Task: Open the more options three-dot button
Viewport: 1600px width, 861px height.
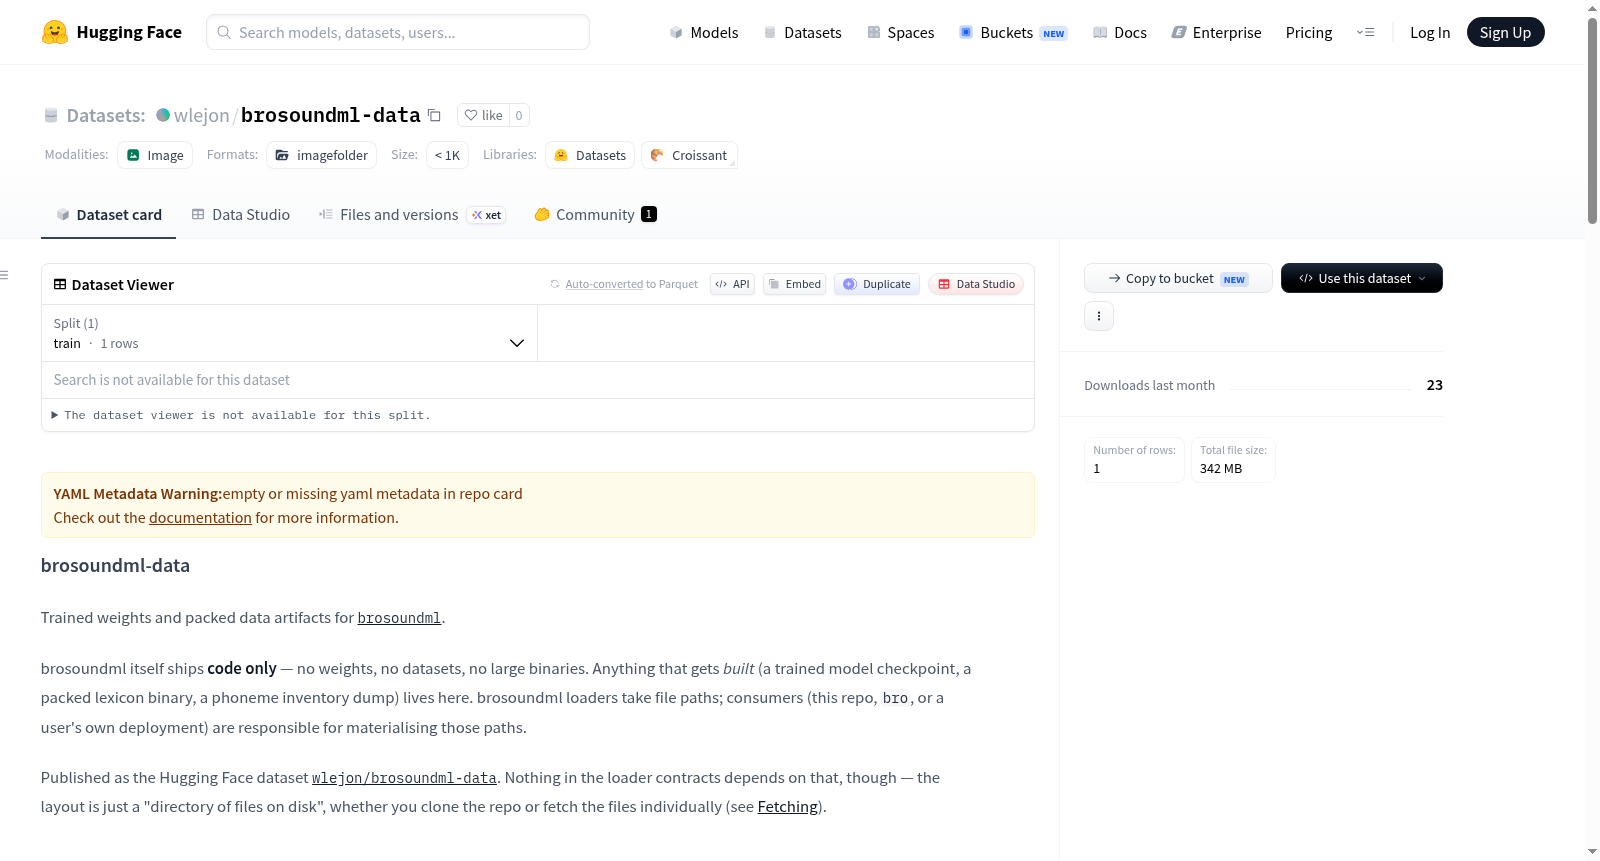Action: tap(1099, 316)
